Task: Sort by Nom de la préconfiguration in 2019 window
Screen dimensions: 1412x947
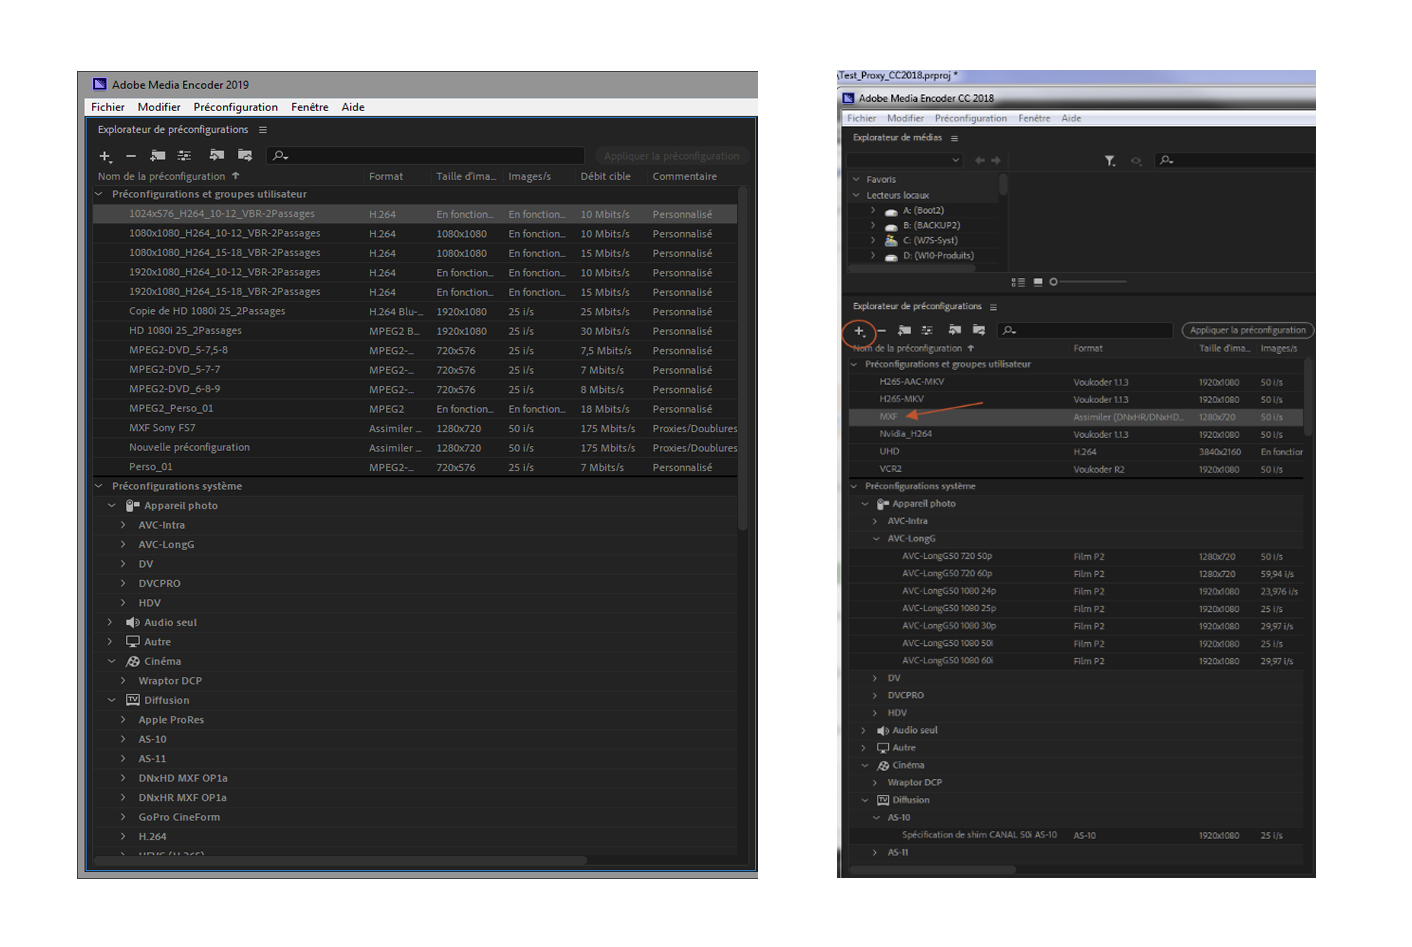Action: point(161,177)
